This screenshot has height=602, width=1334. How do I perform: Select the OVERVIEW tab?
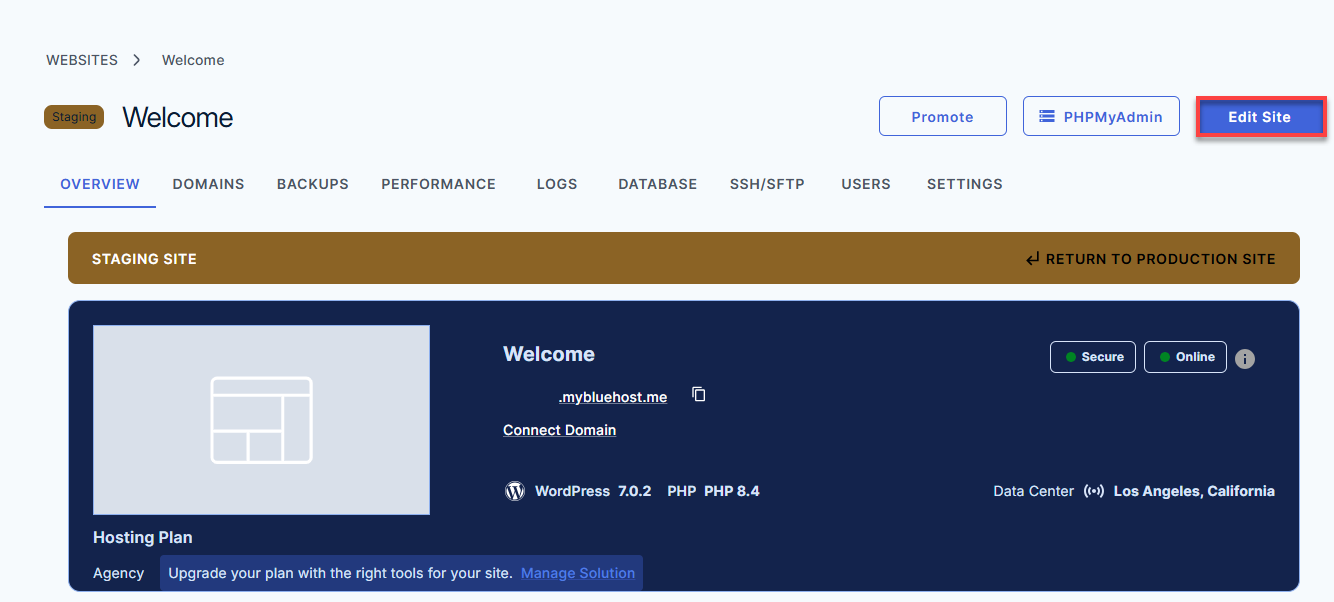100,184
